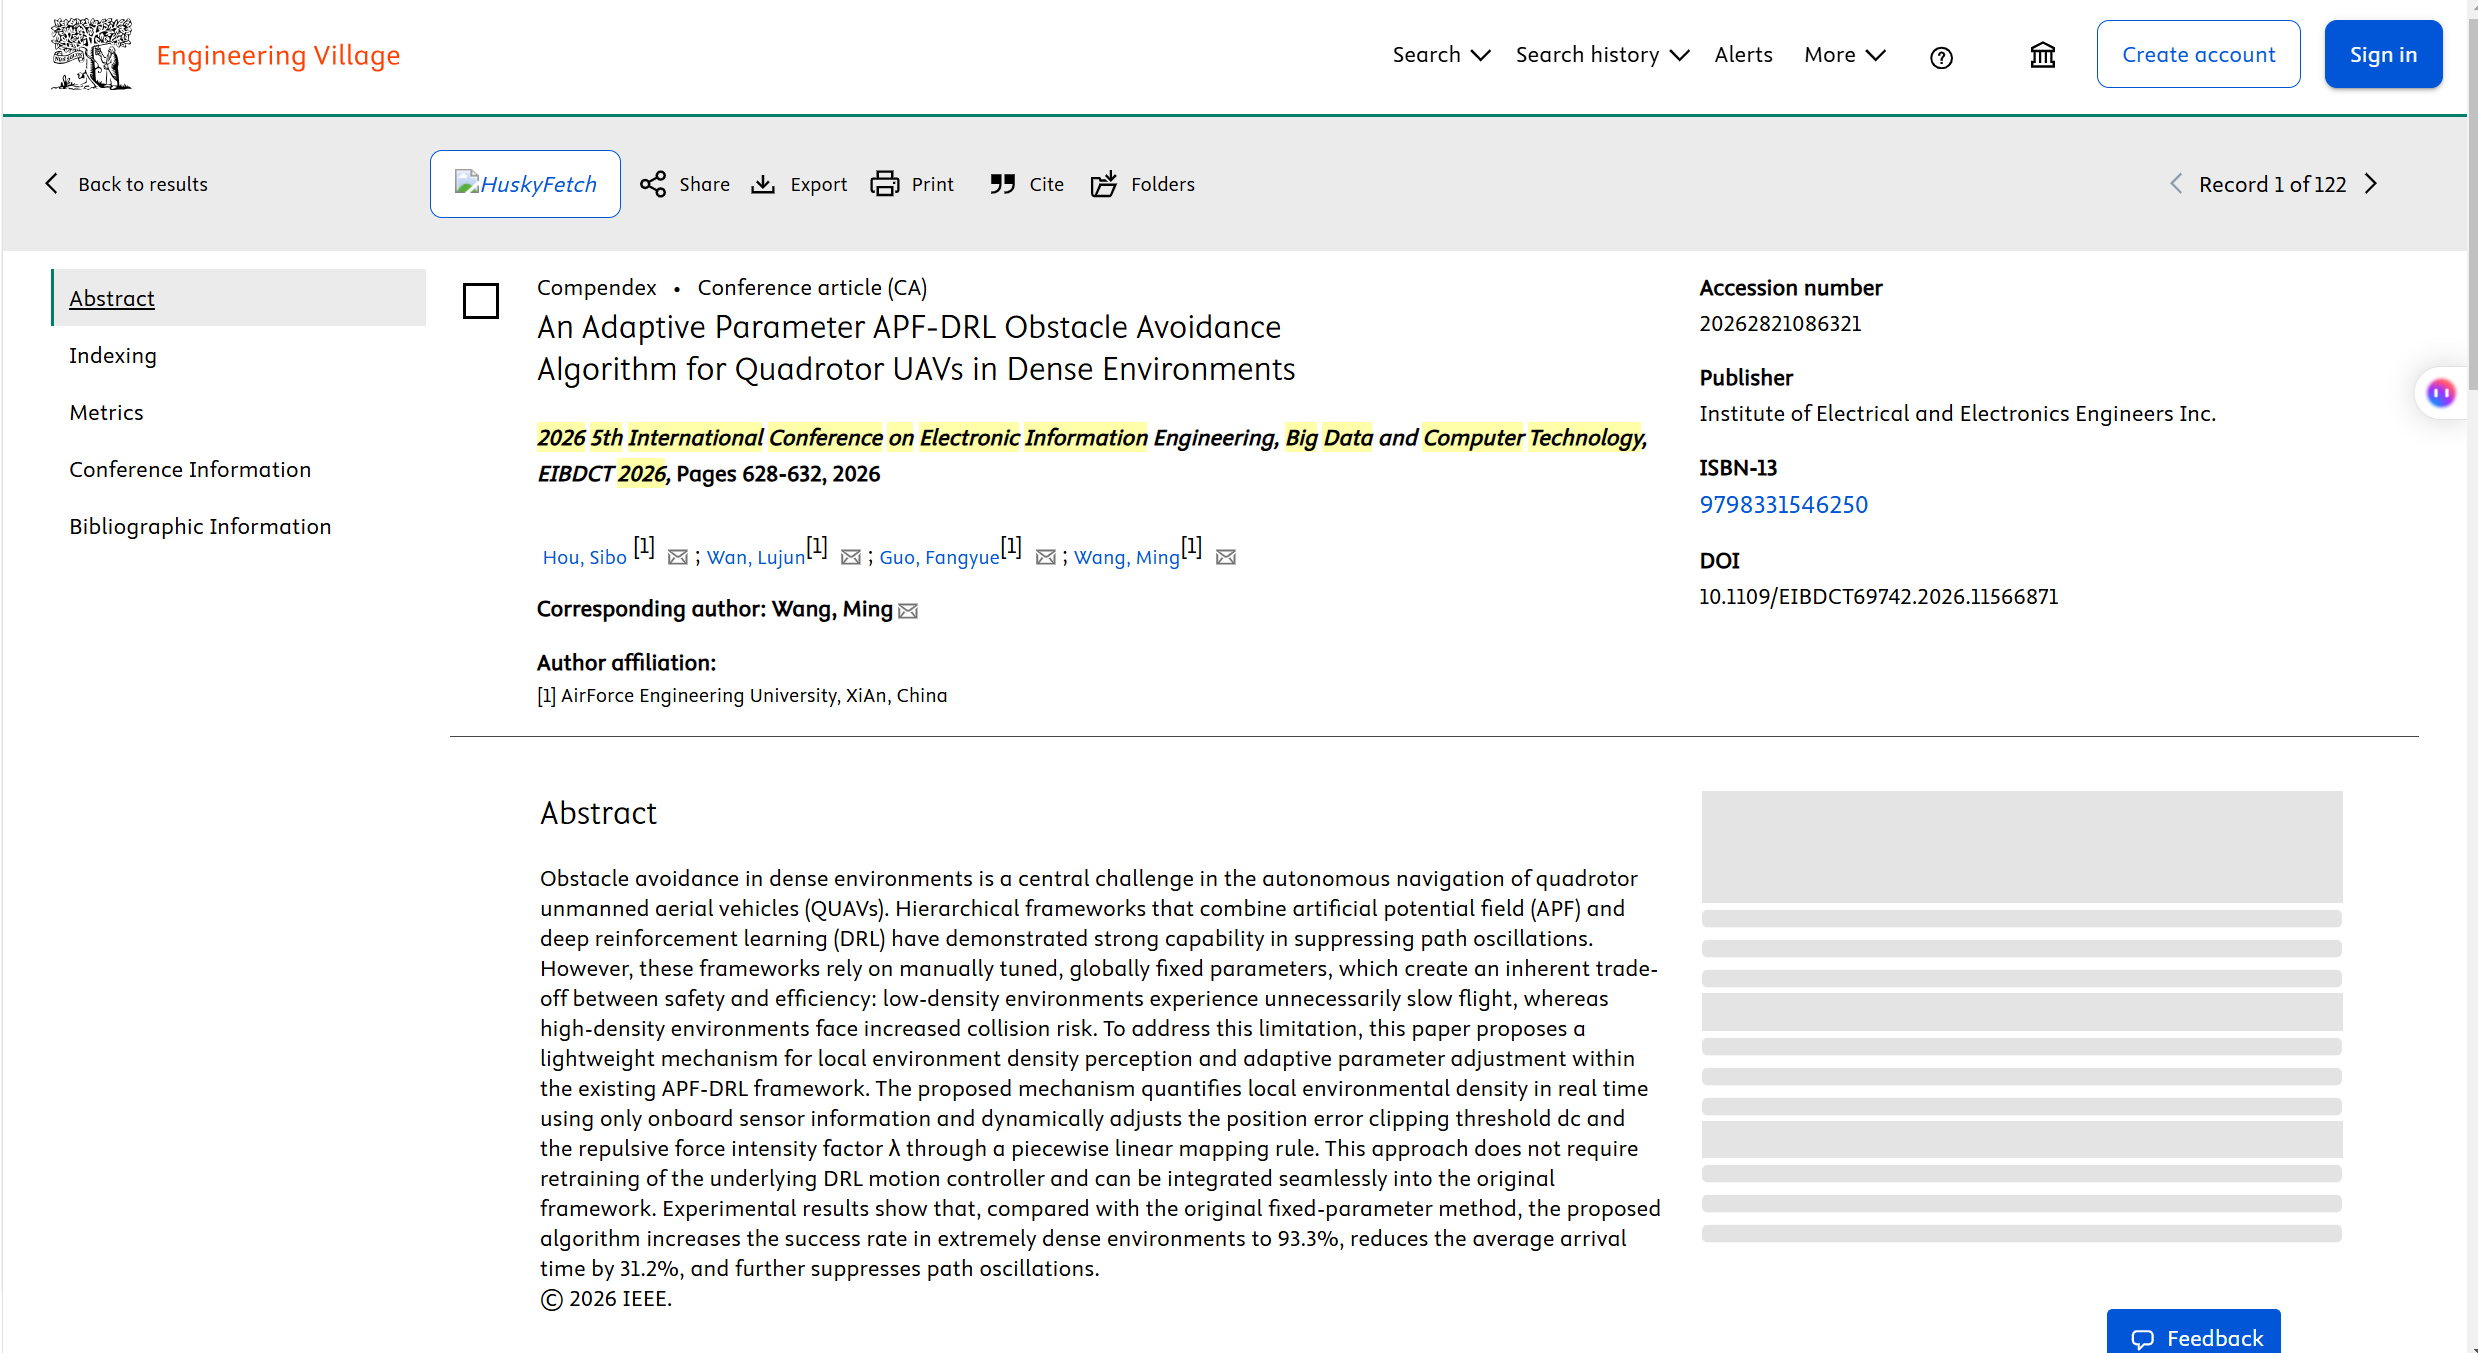Email author Guo, Fangyue envelope icon
Viewport: 2478px width, 1353px height.
point(1046,557)
